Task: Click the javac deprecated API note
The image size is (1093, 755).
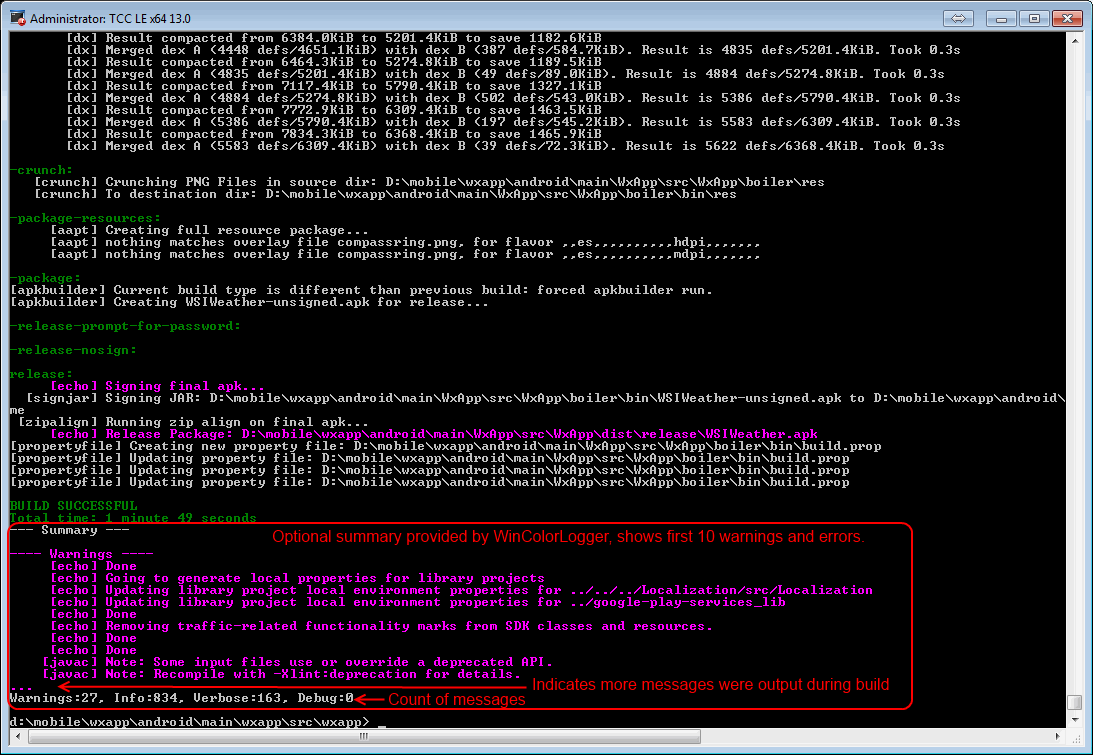Action: [298, 662]
